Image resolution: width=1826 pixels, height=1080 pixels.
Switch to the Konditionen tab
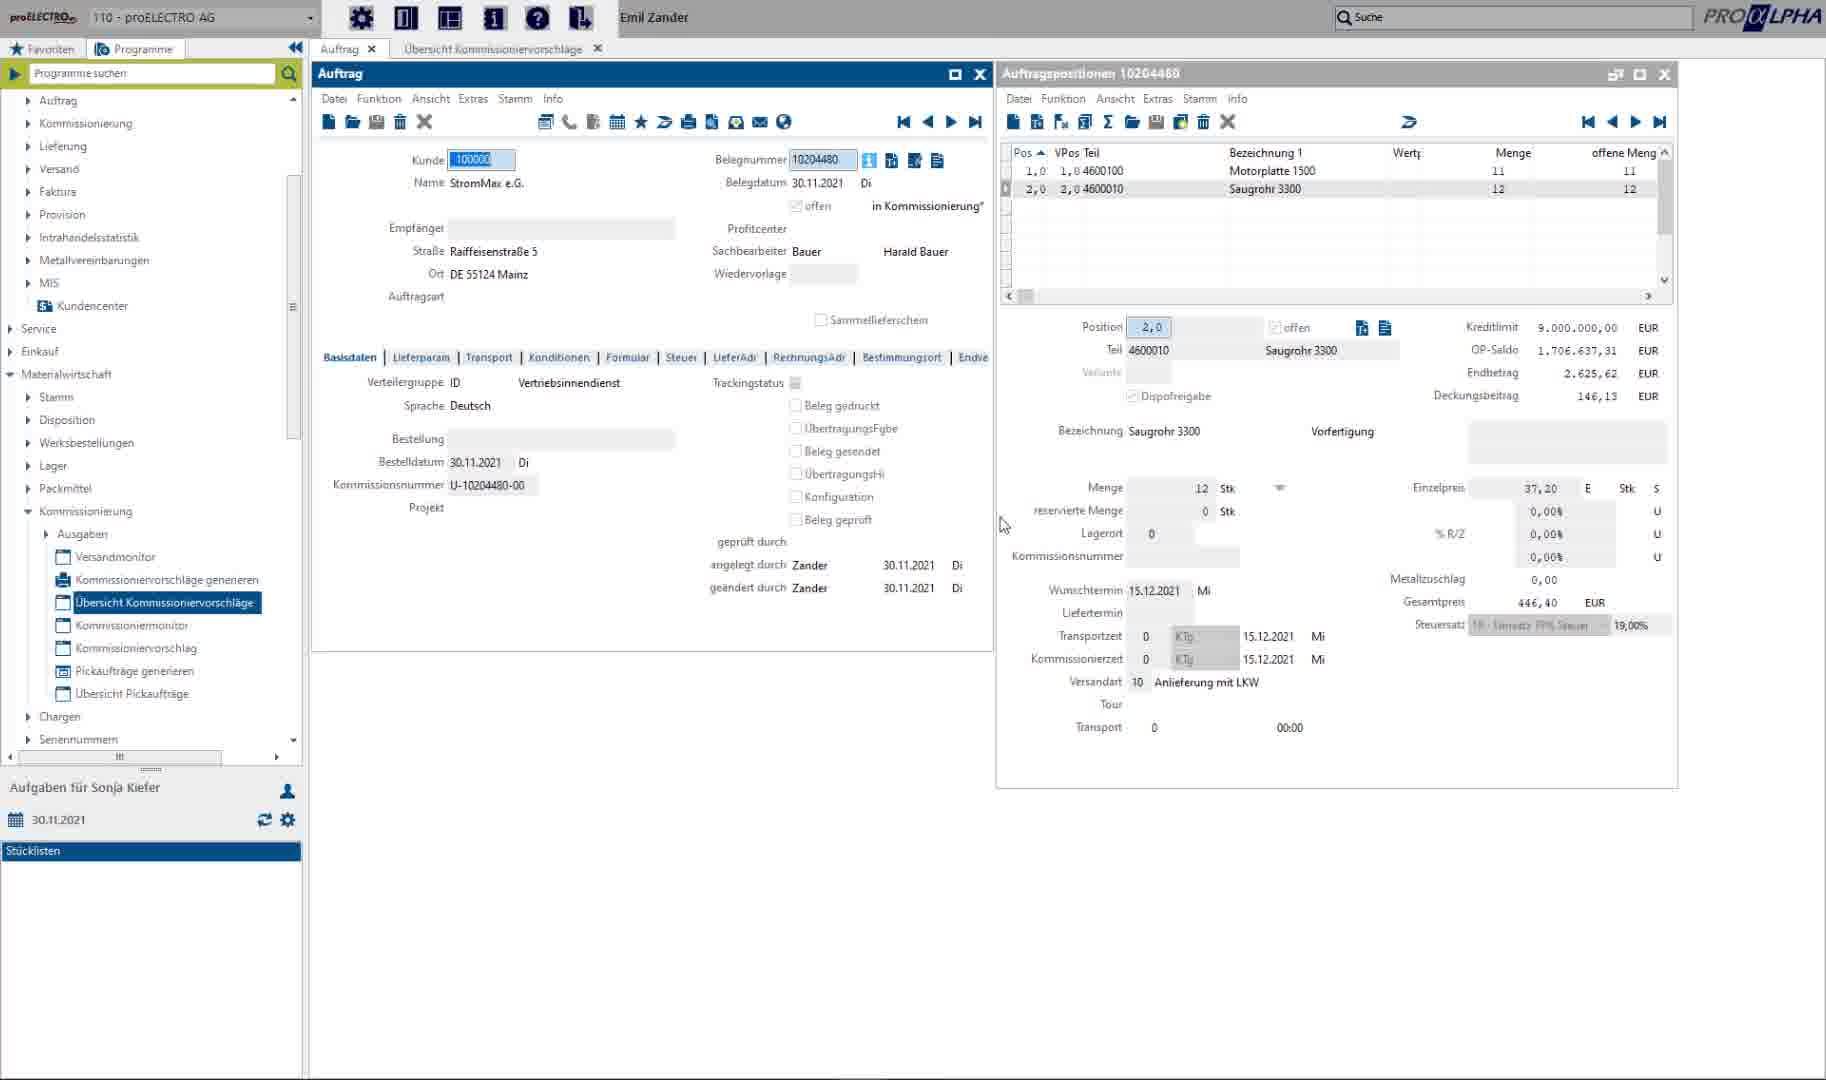[x=559, y=358]
